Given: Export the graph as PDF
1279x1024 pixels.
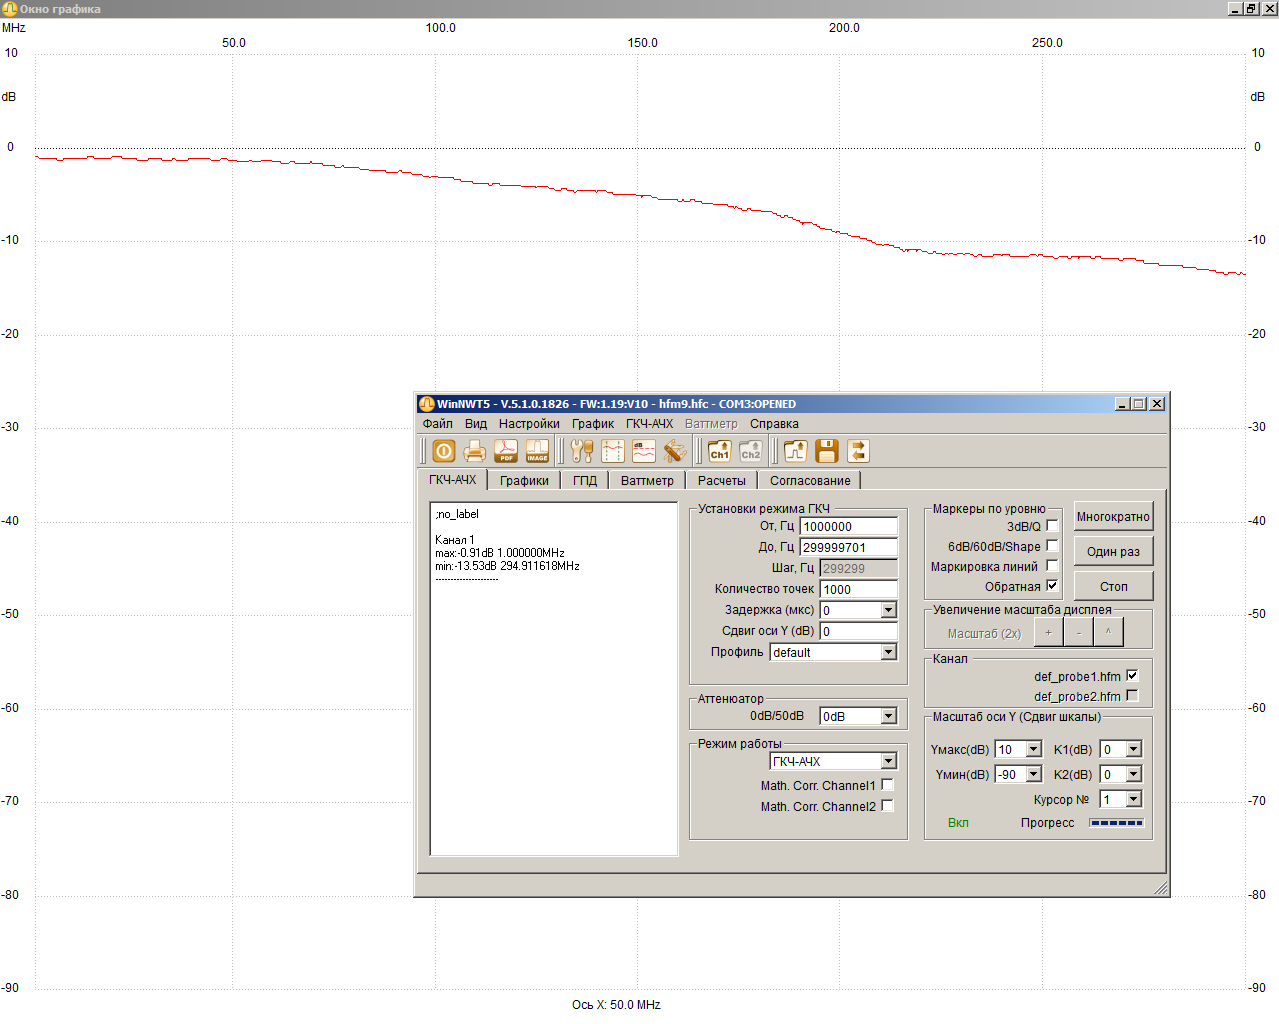Looking at the screenshot, I should [506, 452].
